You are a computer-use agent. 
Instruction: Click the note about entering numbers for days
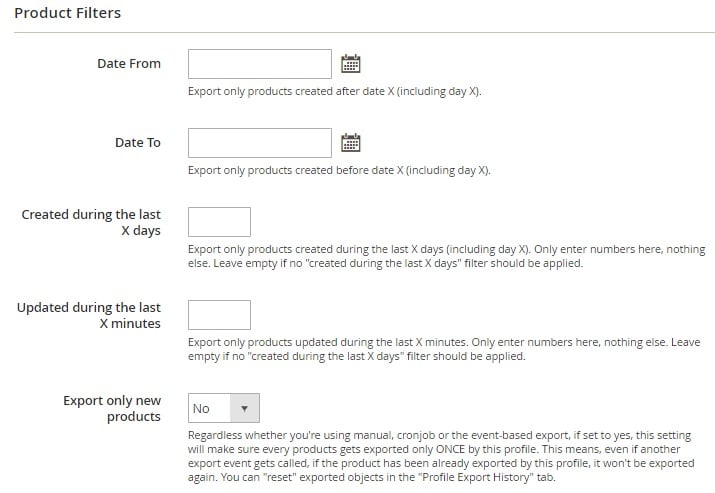coord(447,256)
